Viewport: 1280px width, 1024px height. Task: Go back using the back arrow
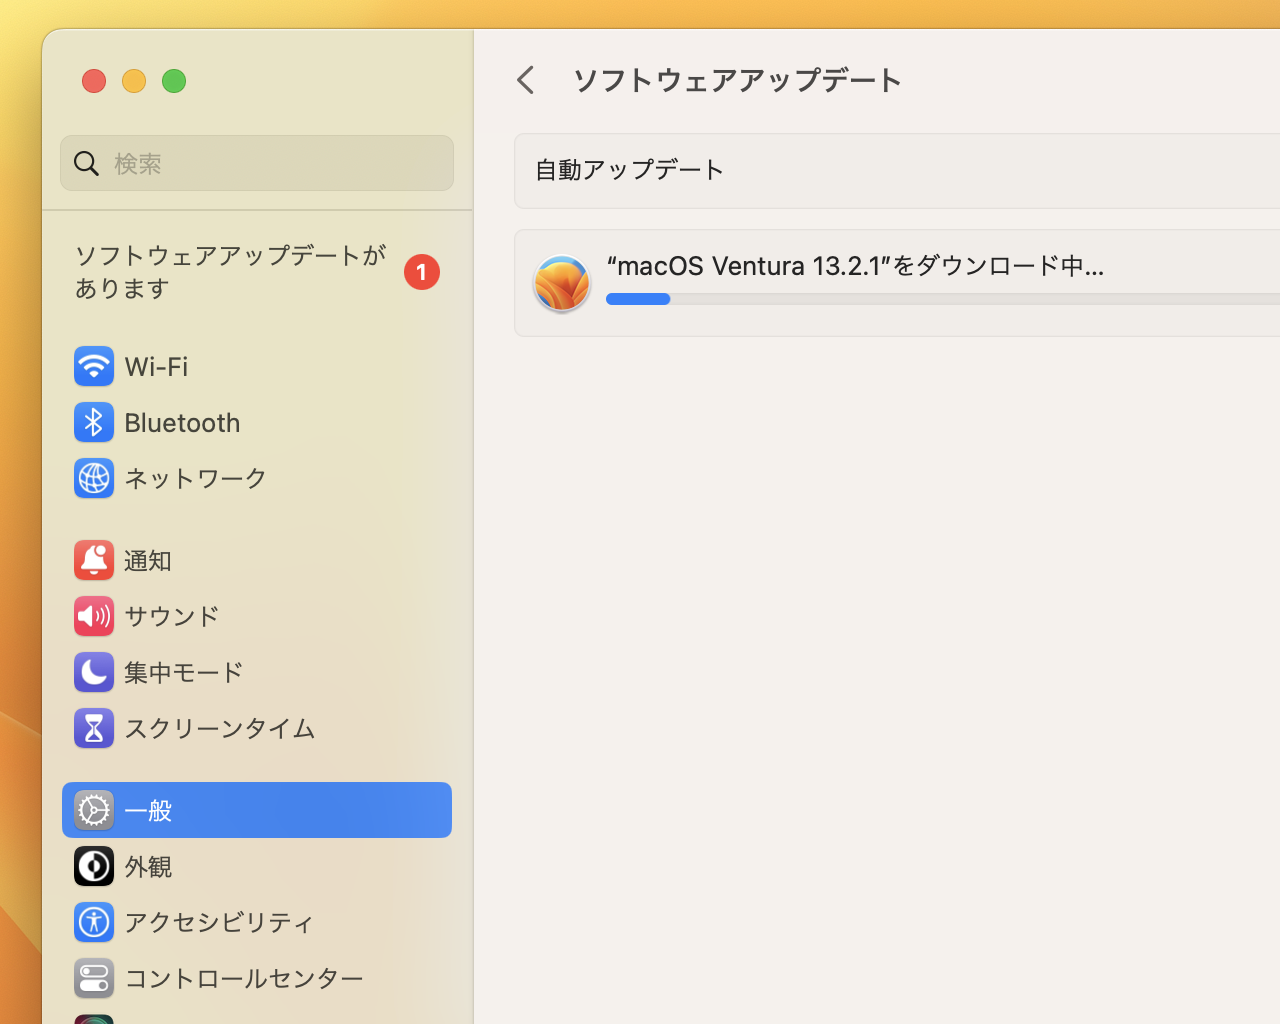(525, 79)
